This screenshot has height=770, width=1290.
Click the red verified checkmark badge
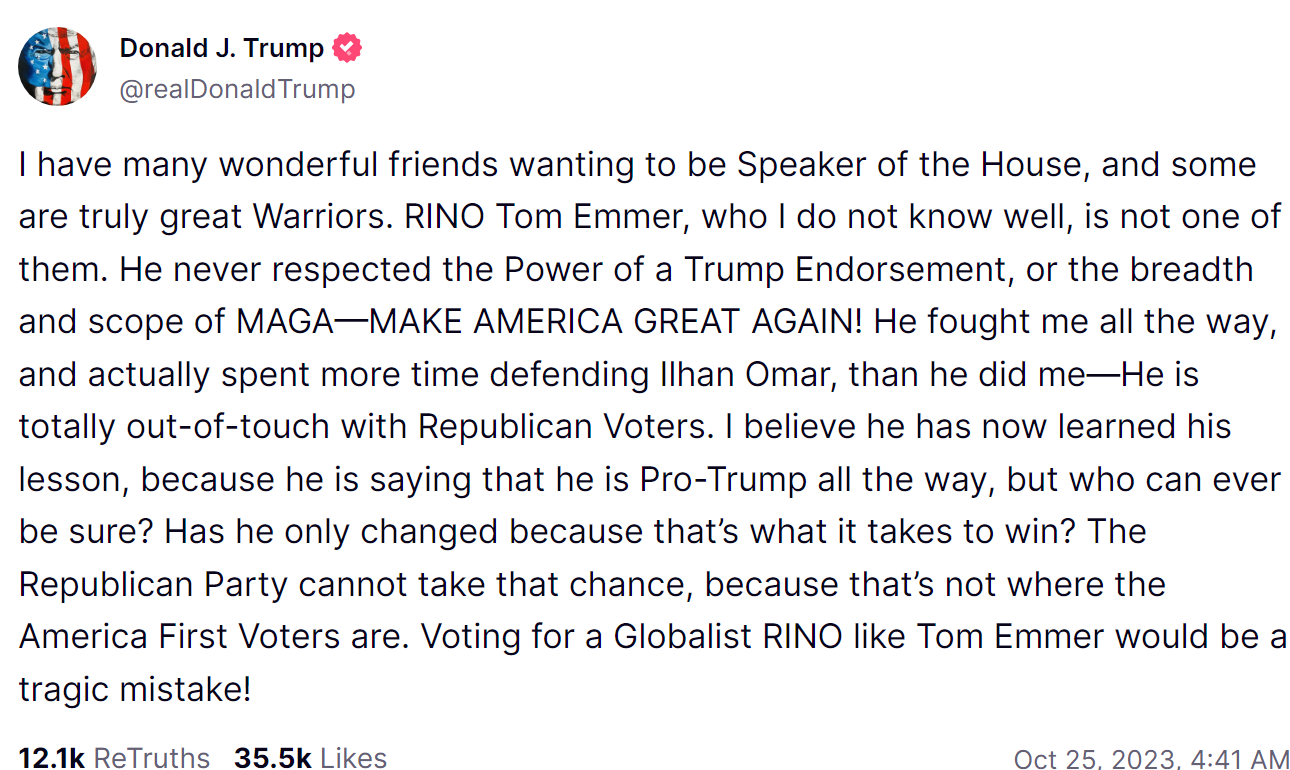(347, 47)
